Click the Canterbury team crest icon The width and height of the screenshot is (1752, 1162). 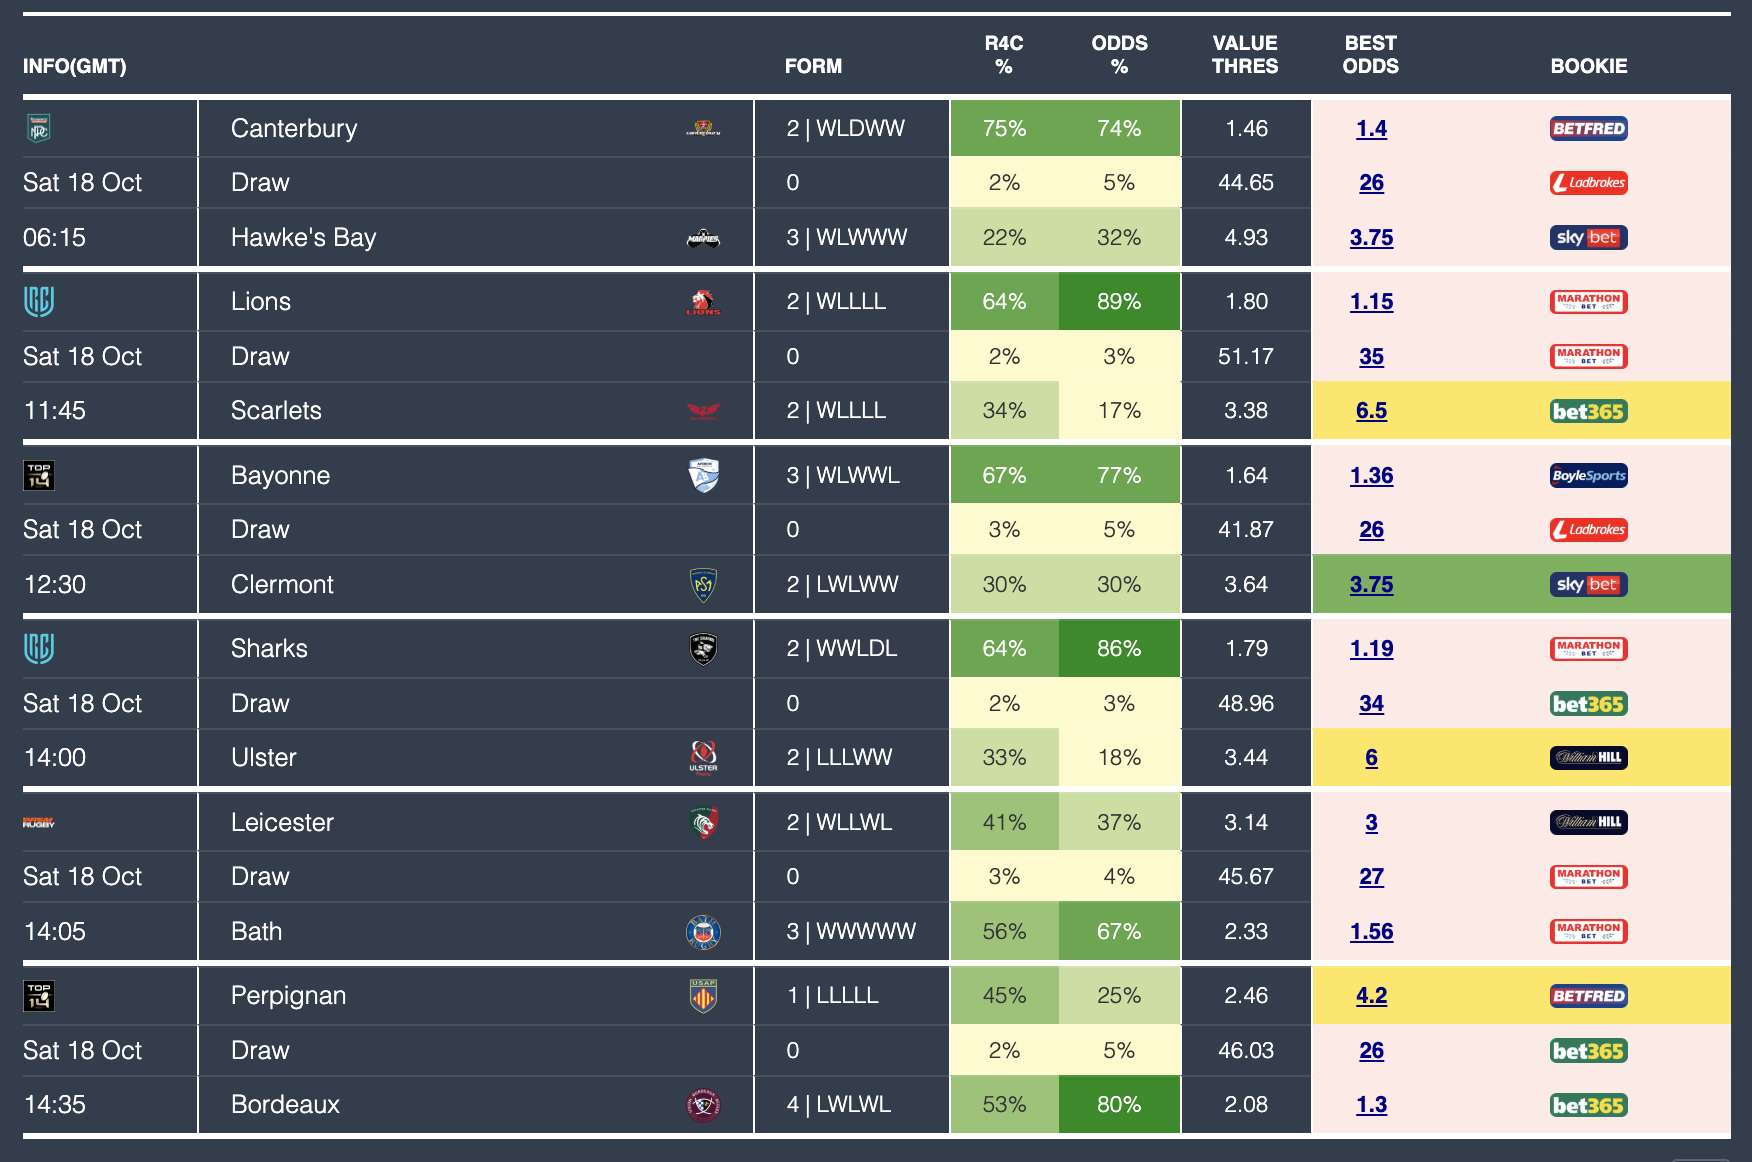pos(703,128)
